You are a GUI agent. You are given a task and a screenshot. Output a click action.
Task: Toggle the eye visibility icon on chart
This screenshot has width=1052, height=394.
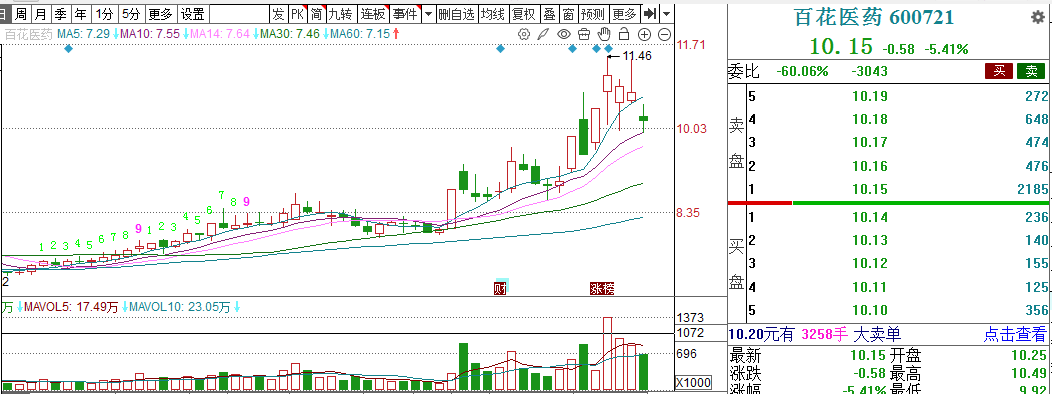click(x=564, y=34)
